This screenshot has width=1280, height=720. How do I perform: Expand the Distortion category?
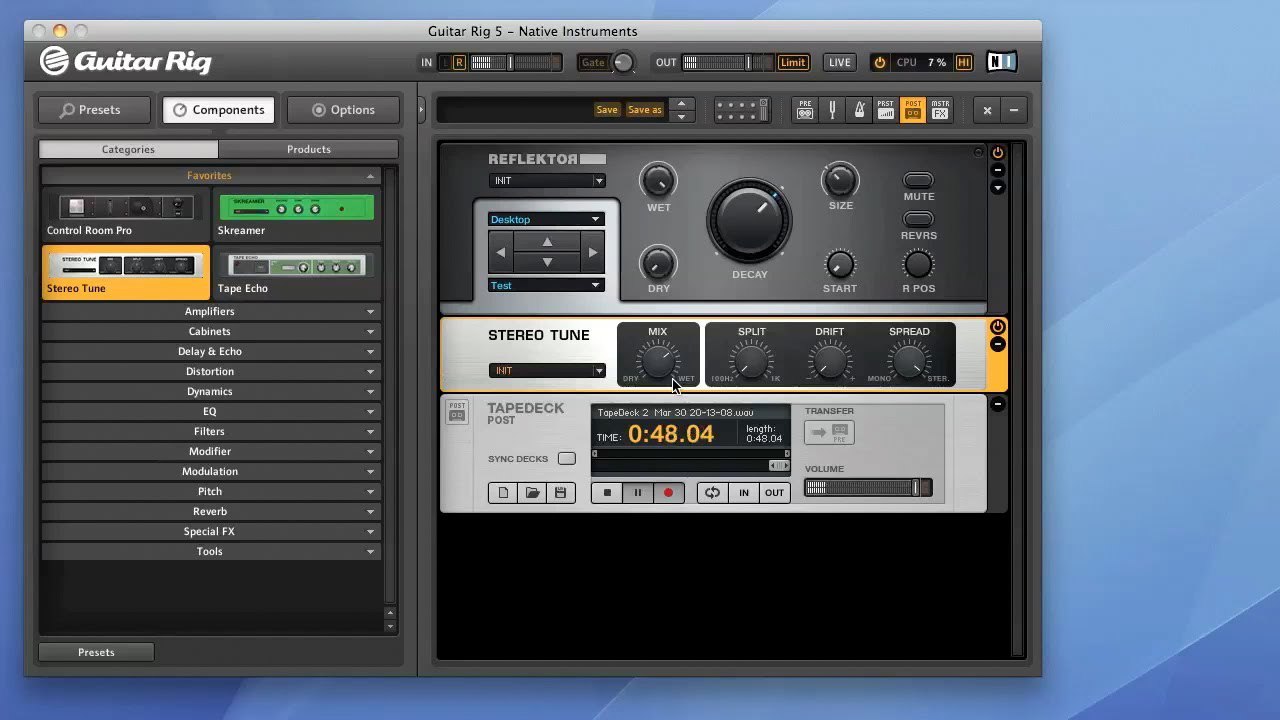coord(210,371)
